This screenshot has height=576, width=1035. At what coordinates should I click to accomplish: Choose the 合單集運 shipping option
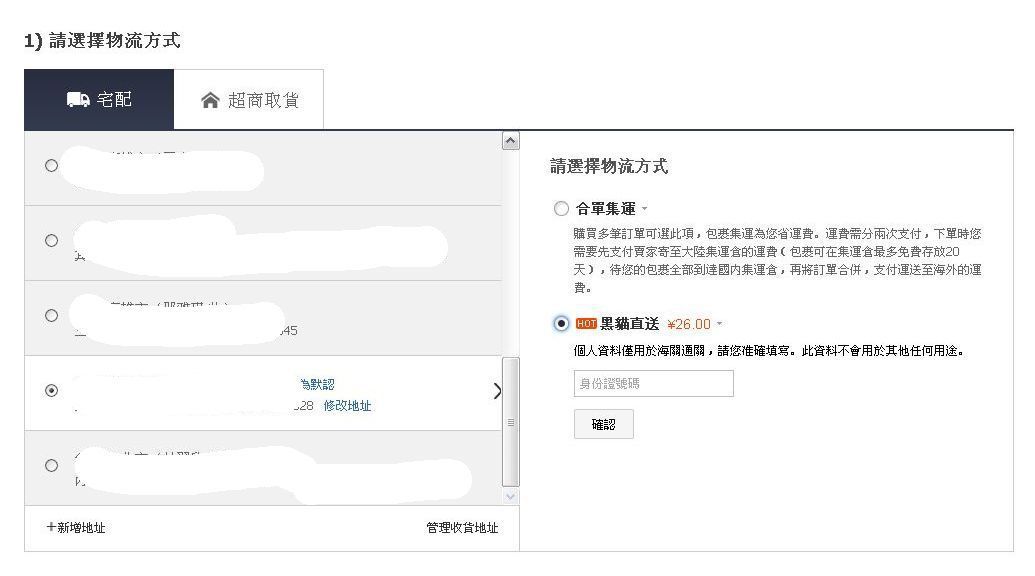pos(561,209)
